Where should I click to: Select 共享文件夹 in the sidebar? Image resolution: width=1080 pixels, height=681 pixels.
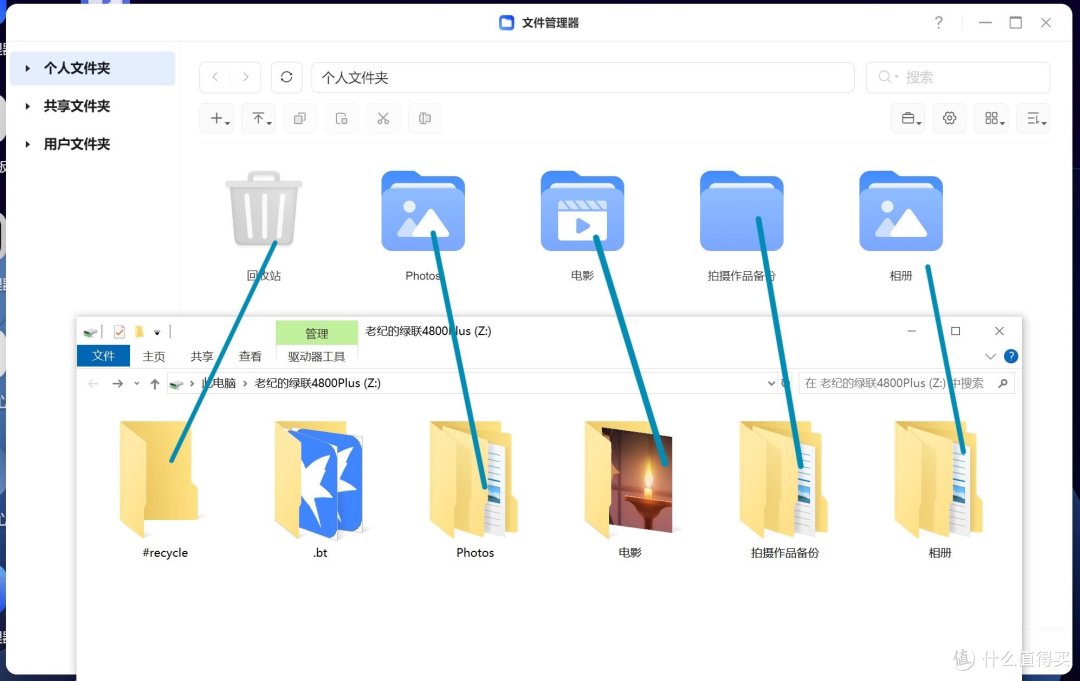[76, 106]
